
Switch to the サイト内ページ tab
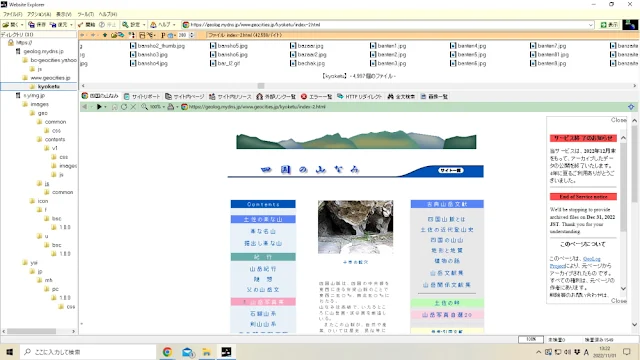point(184,97)
